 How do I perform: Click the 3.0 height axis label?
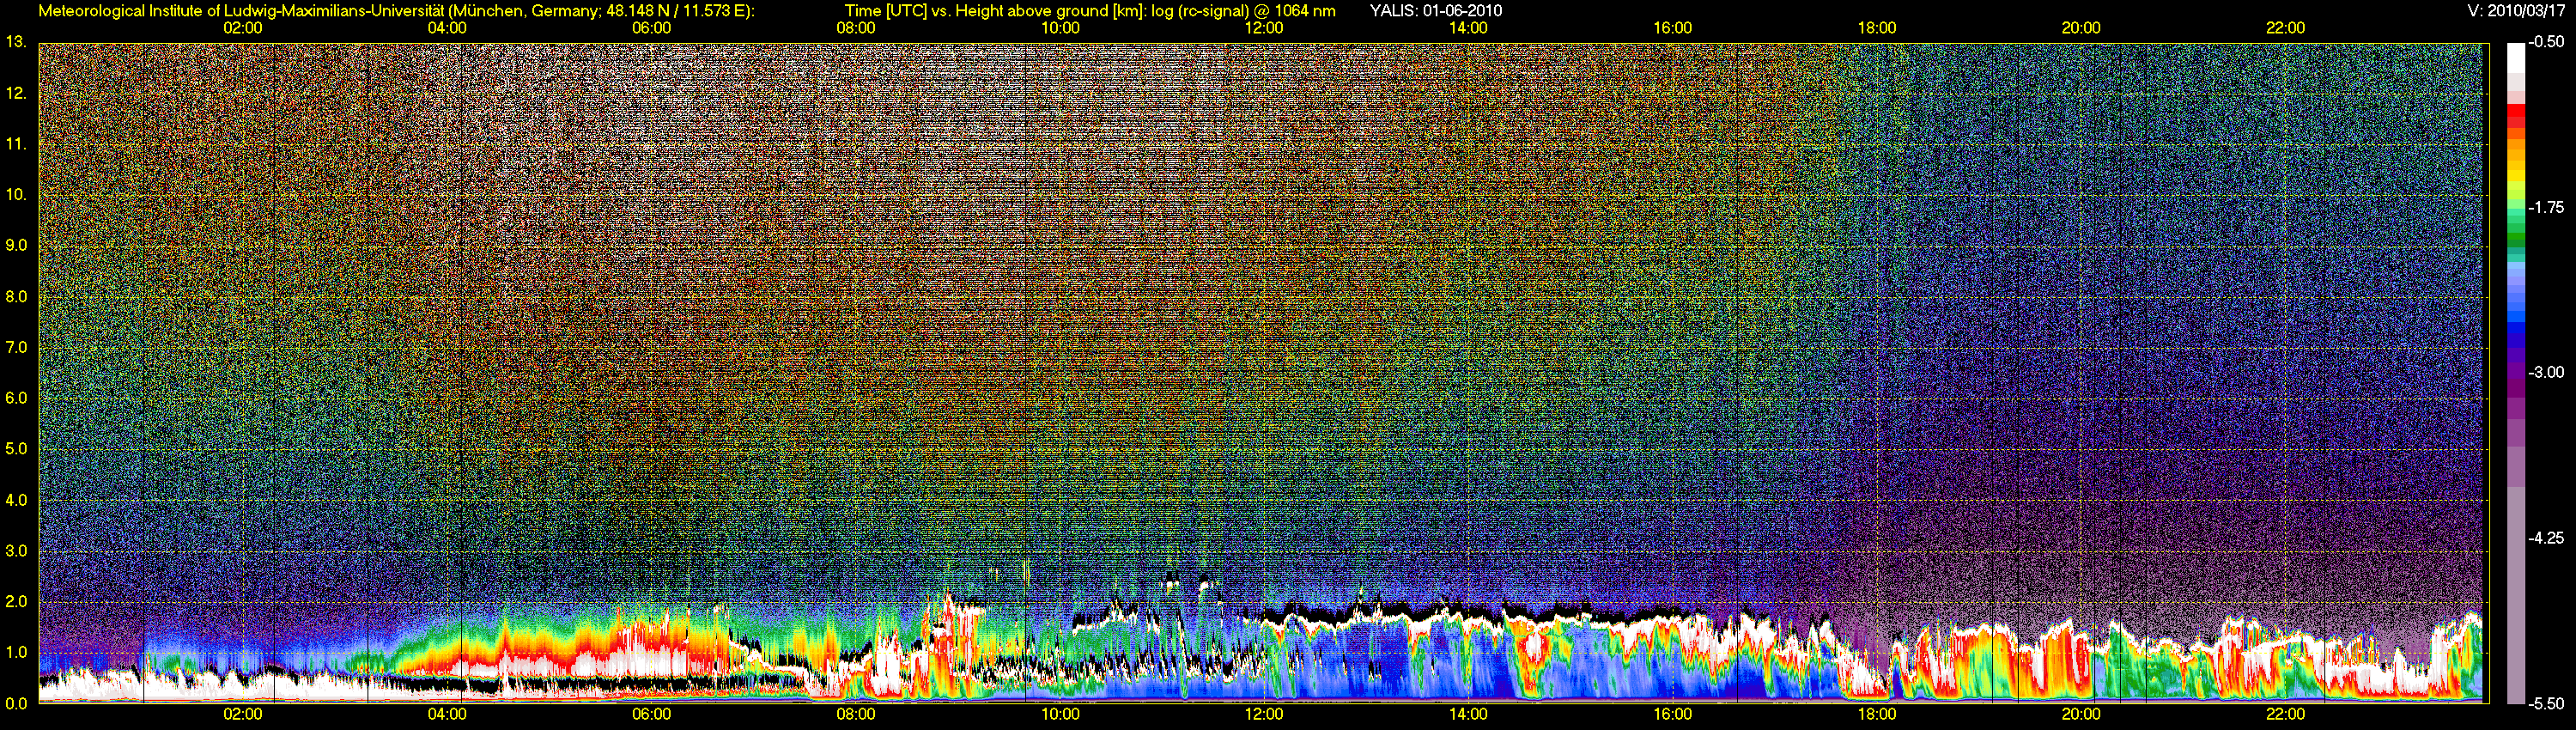click(x=15, y=551)
